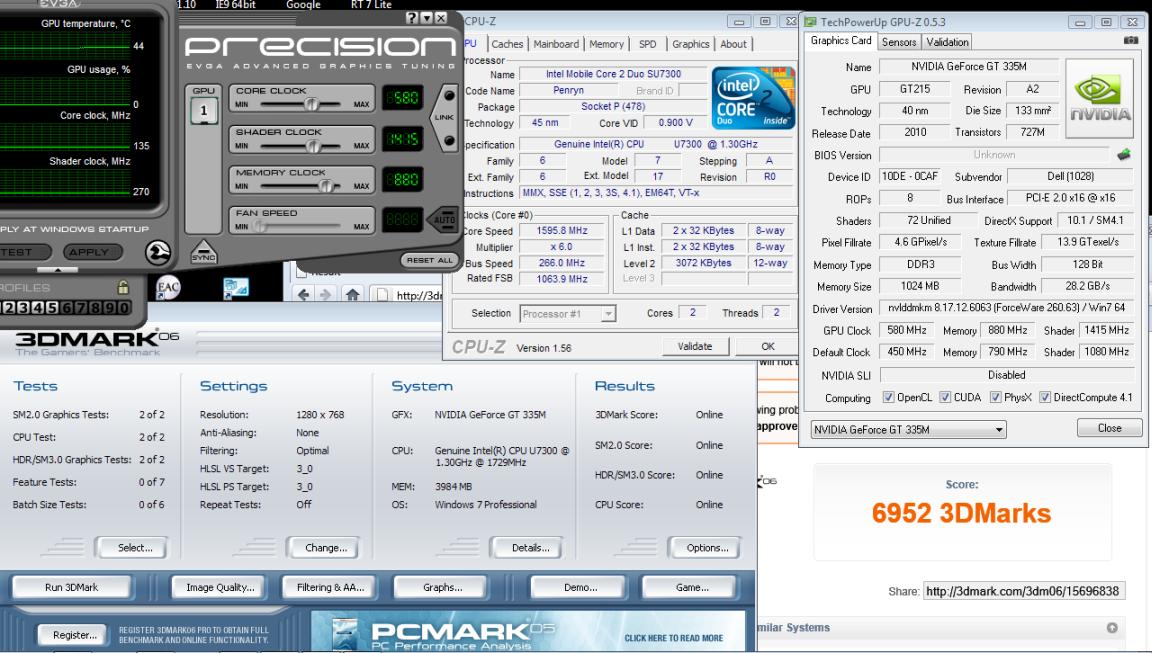This screenshot has width=1152, height=653.
Task: Open Precision settings via the wrench icon
Action: pos(157,253)
